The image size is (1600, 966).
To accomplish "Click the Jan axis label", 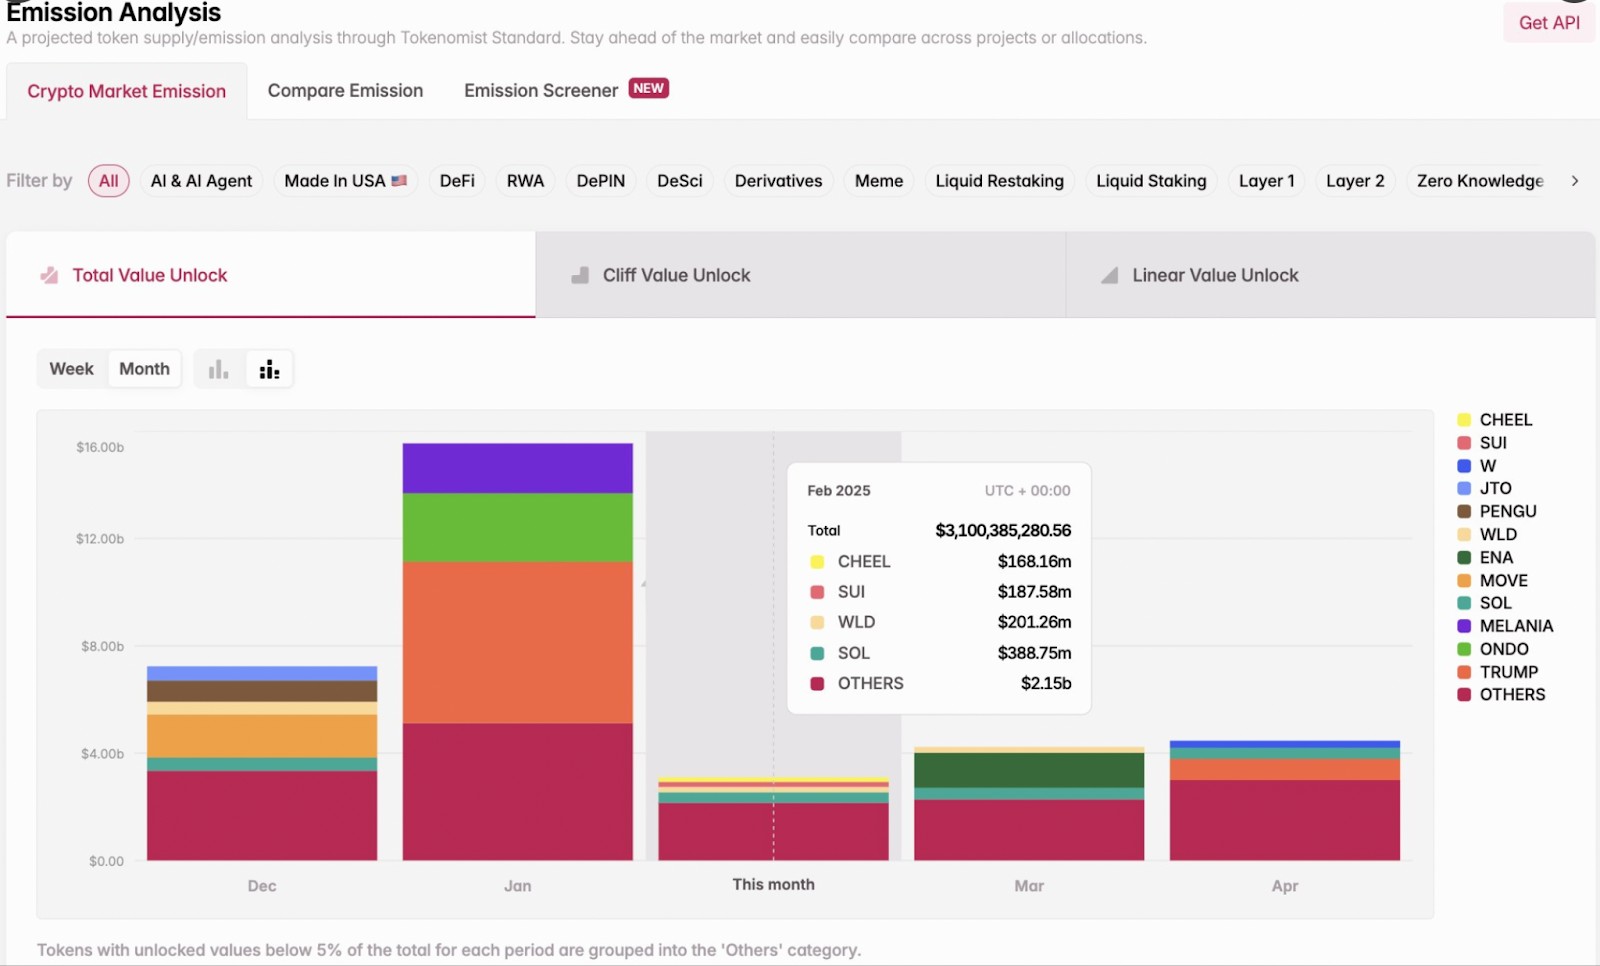I will 518,886.
